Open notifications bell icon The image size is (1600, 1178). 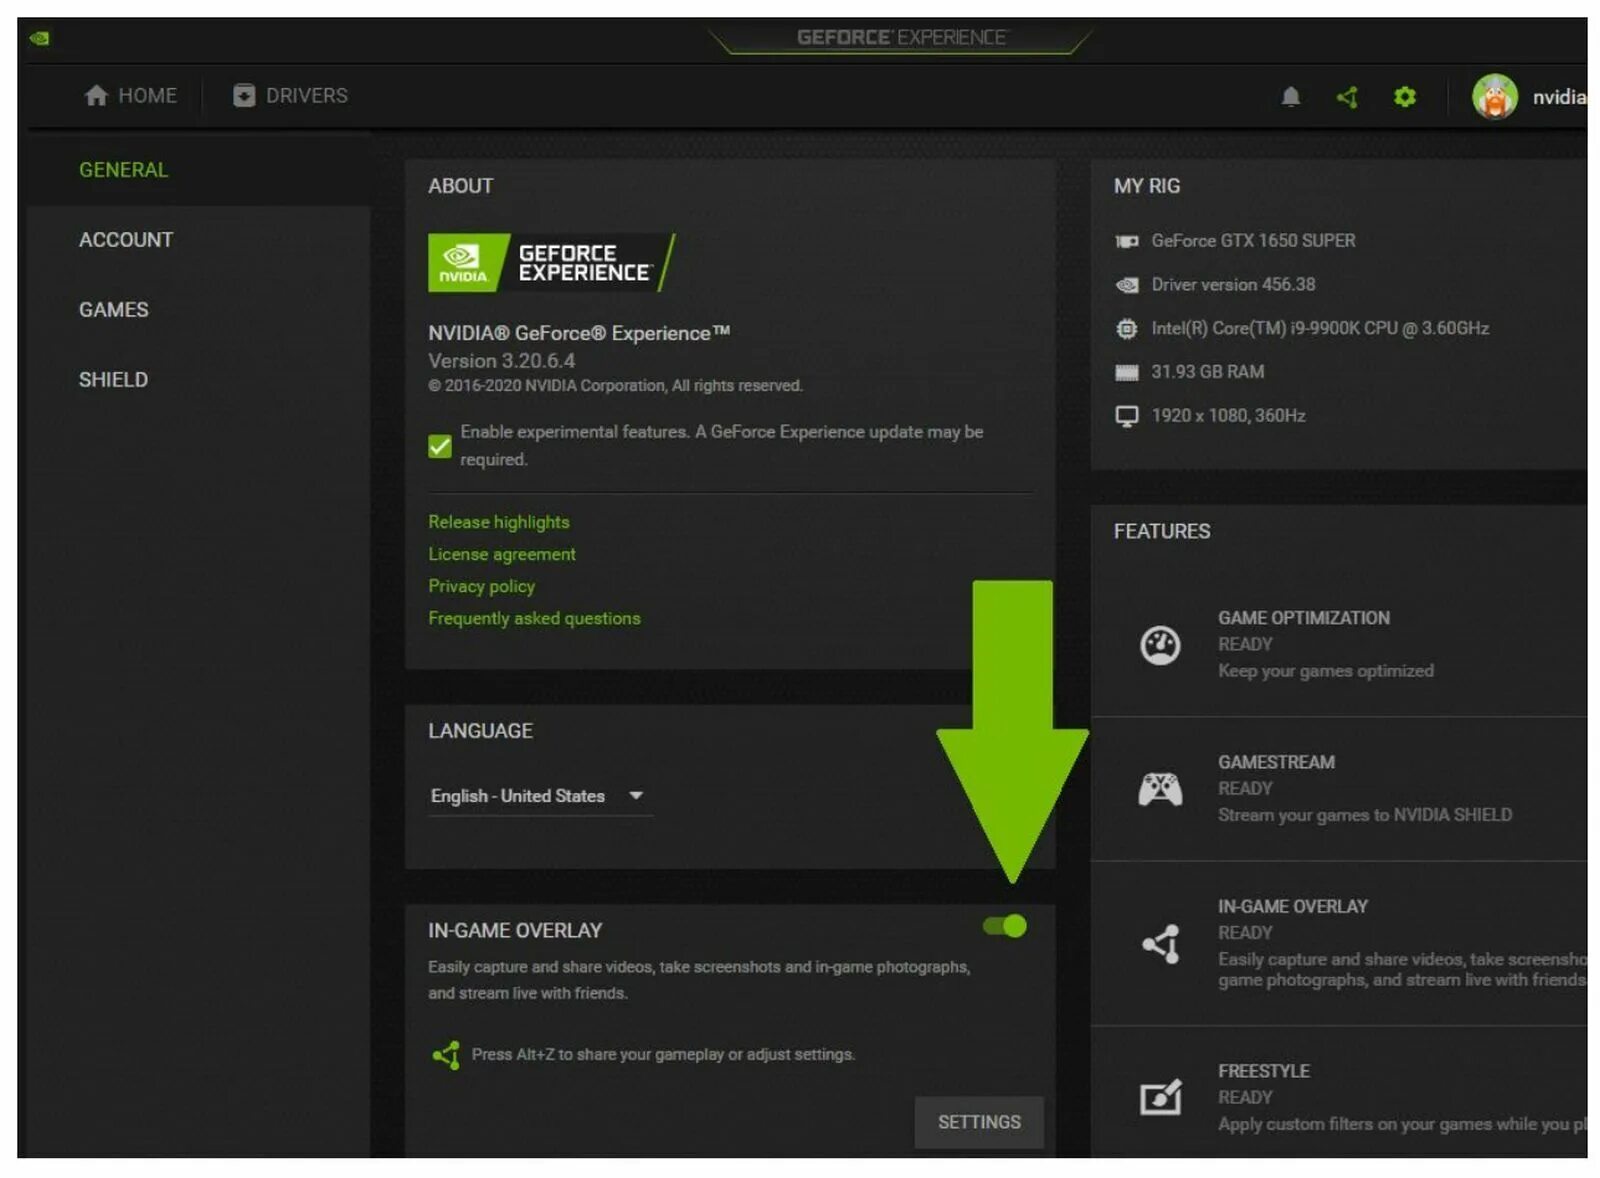coord(1290,97)
